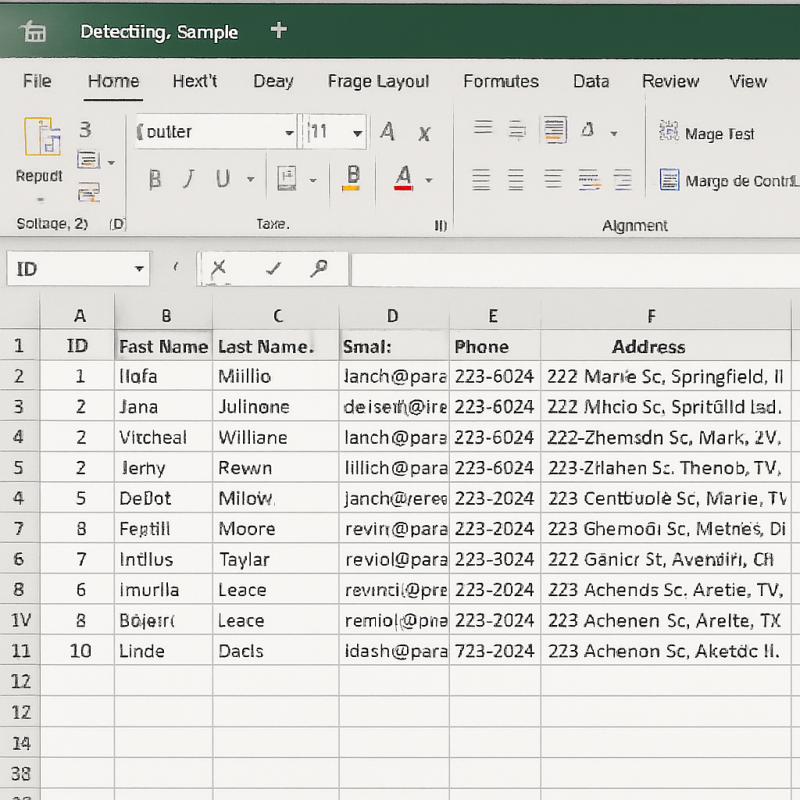This screenshot has height=800, width=800.
Task: Select the Detecting, Sample document tab
Action: (159, 32)
